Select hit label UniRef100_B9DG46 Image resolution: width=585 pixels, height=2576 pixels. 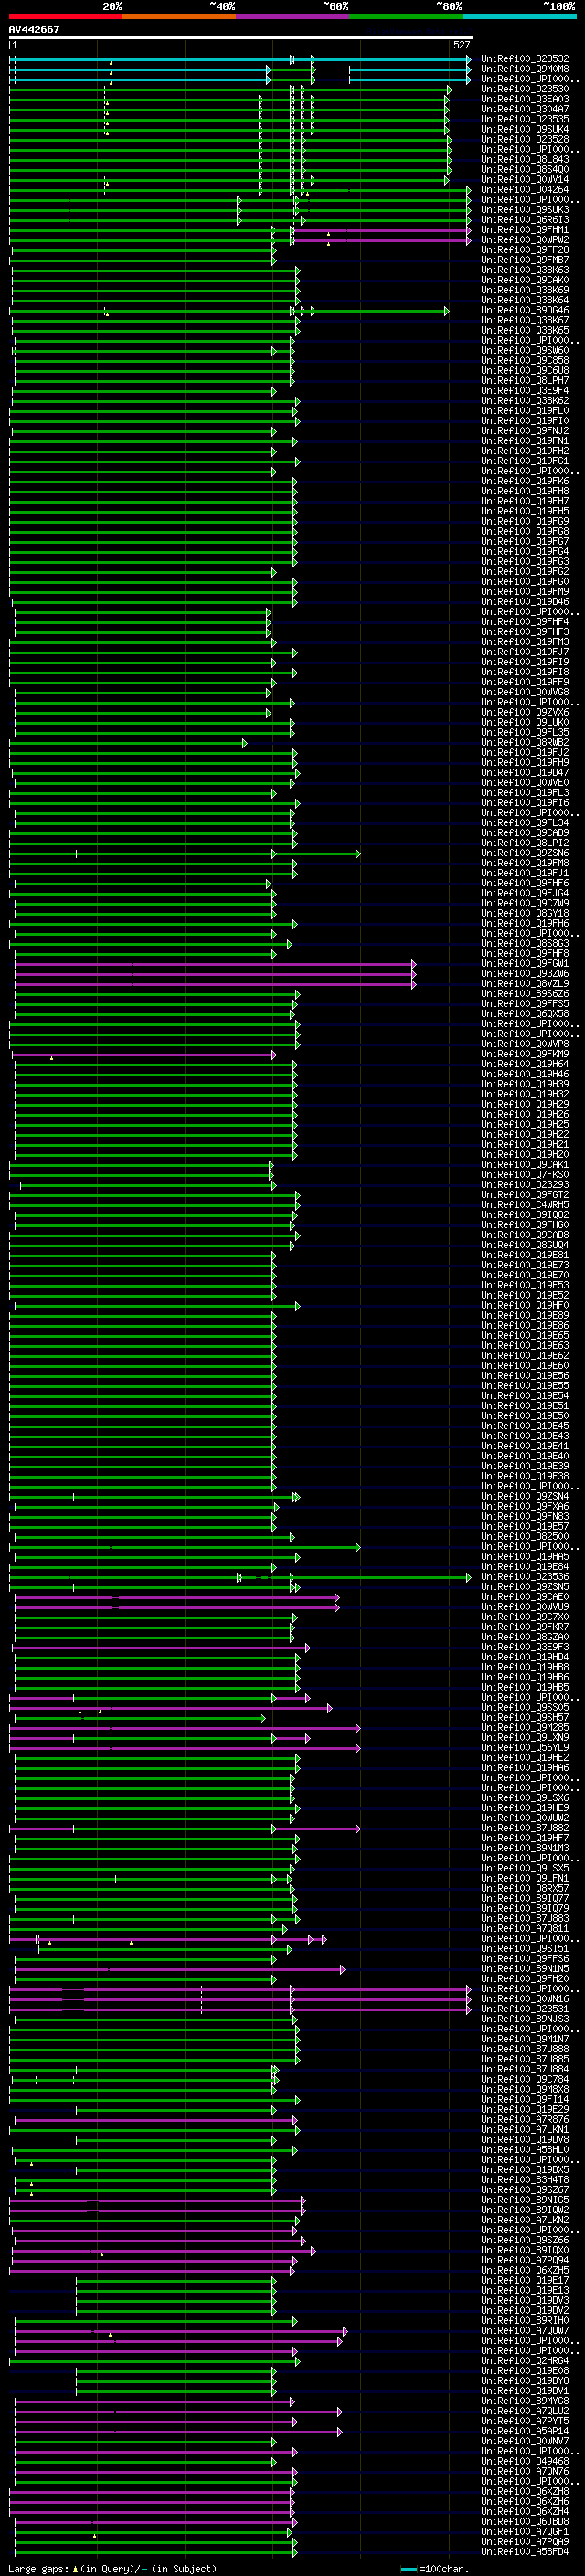[x=525, y=310]
